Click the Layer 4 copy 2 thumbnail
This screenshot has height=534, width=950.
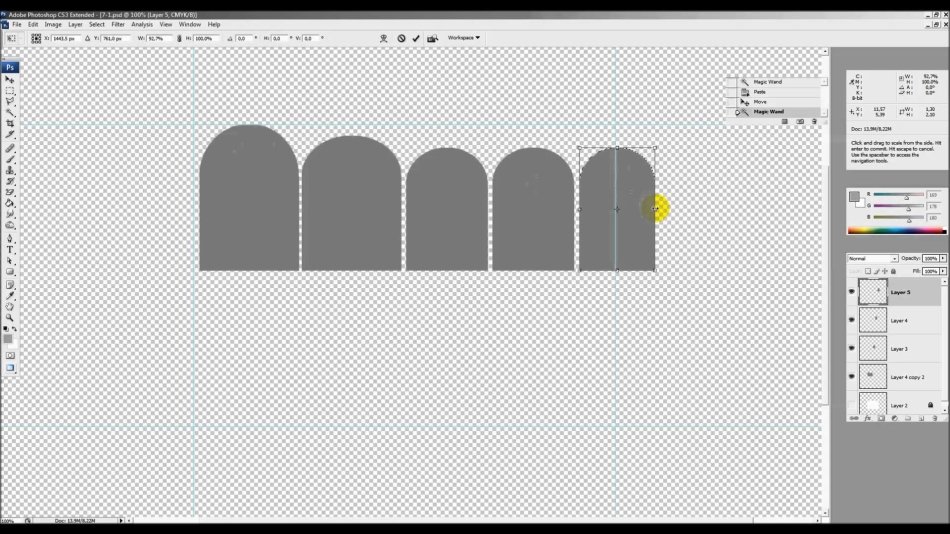tap(872, 376)
